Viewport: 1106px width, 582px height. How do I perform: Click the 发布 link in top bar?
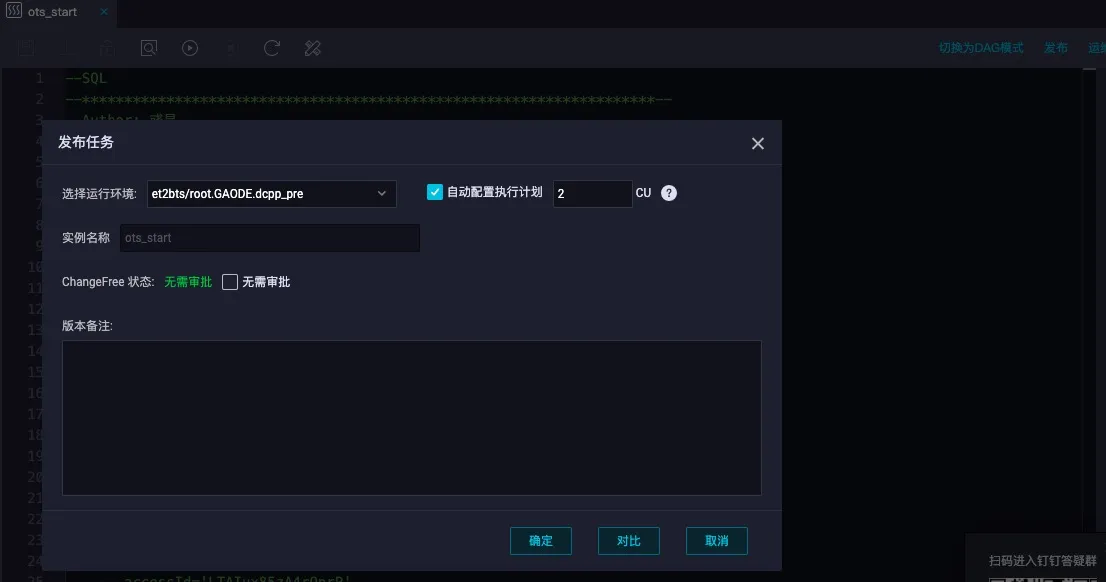(1056, 48)
